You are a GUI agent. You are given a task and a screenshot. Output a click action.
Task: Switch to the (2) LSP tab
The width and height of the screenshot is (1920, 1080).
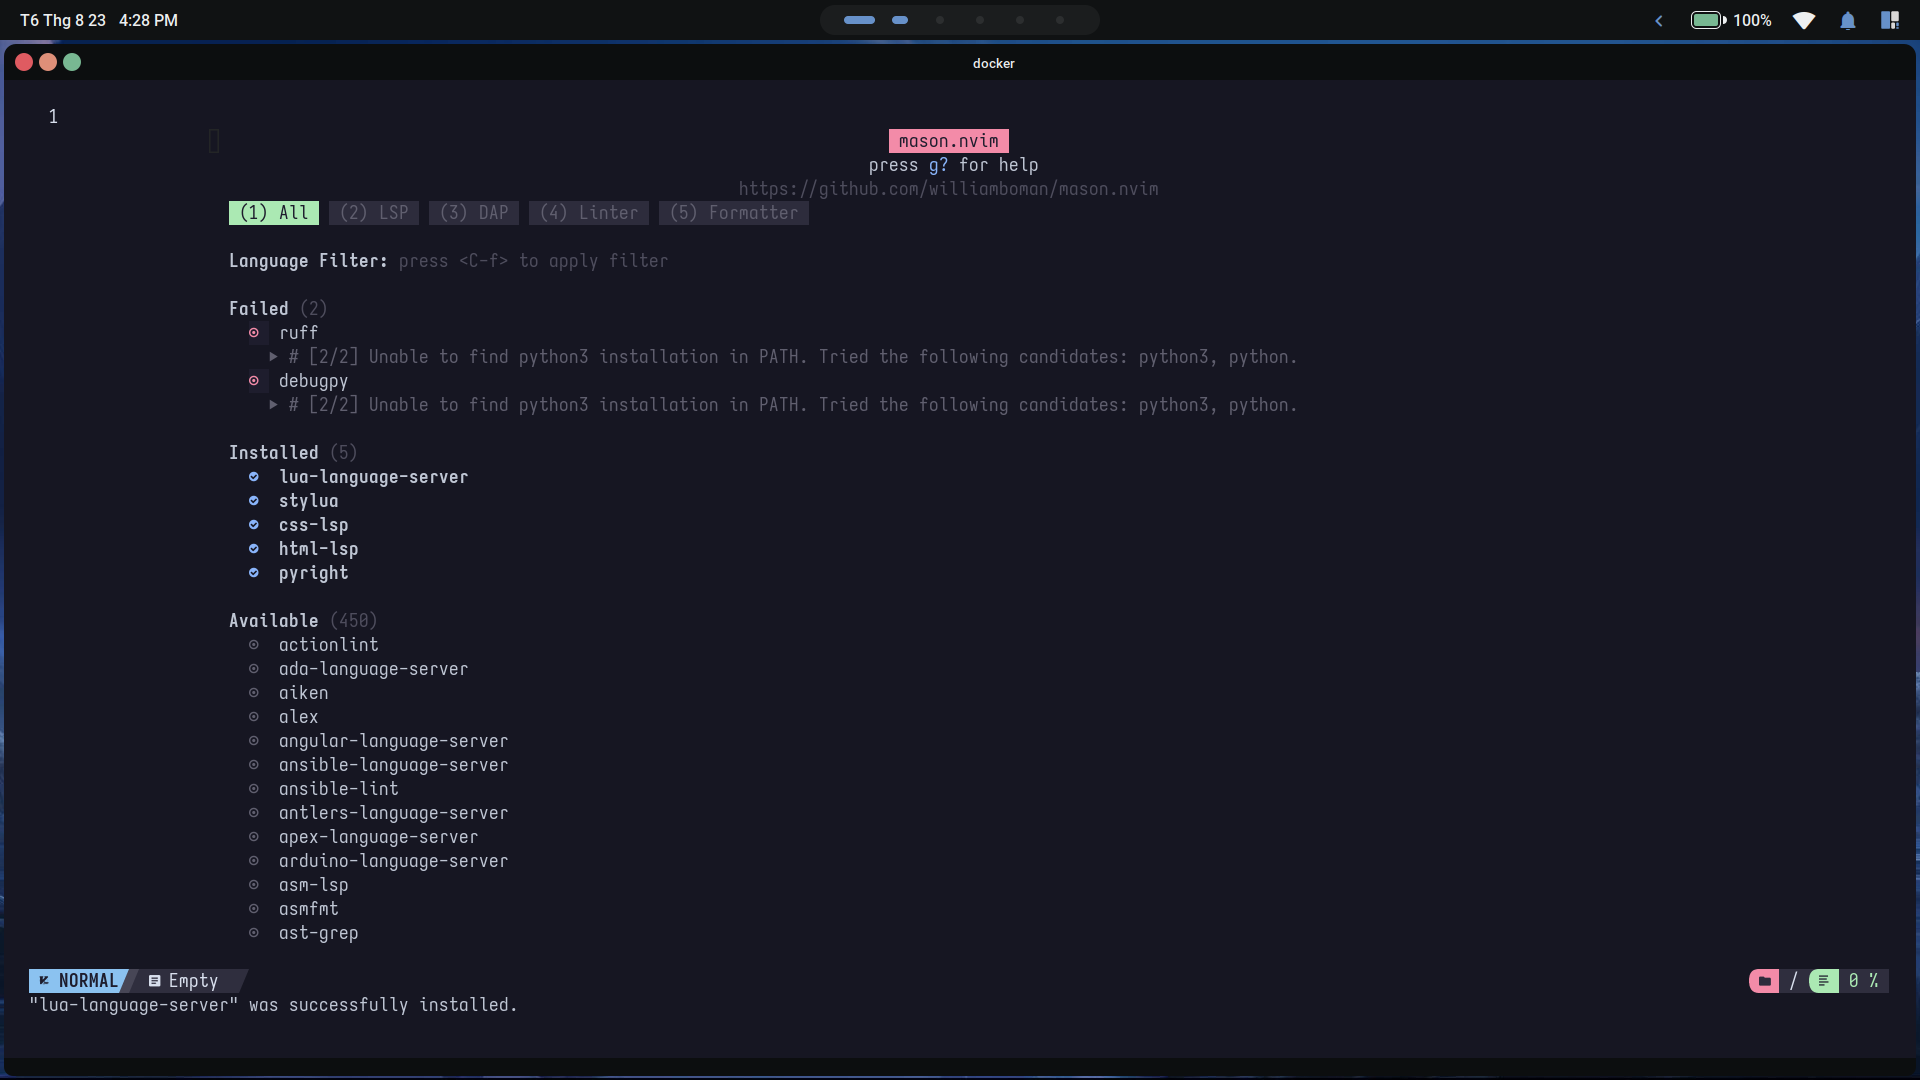click(374, 213)
